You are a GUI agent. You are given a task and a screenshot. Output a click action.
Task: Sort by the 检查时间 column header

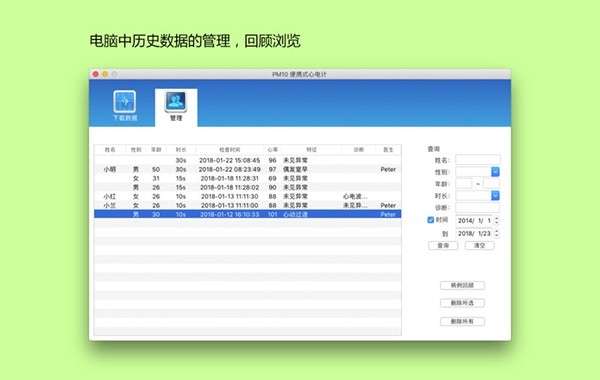click(x=230, y=150)
